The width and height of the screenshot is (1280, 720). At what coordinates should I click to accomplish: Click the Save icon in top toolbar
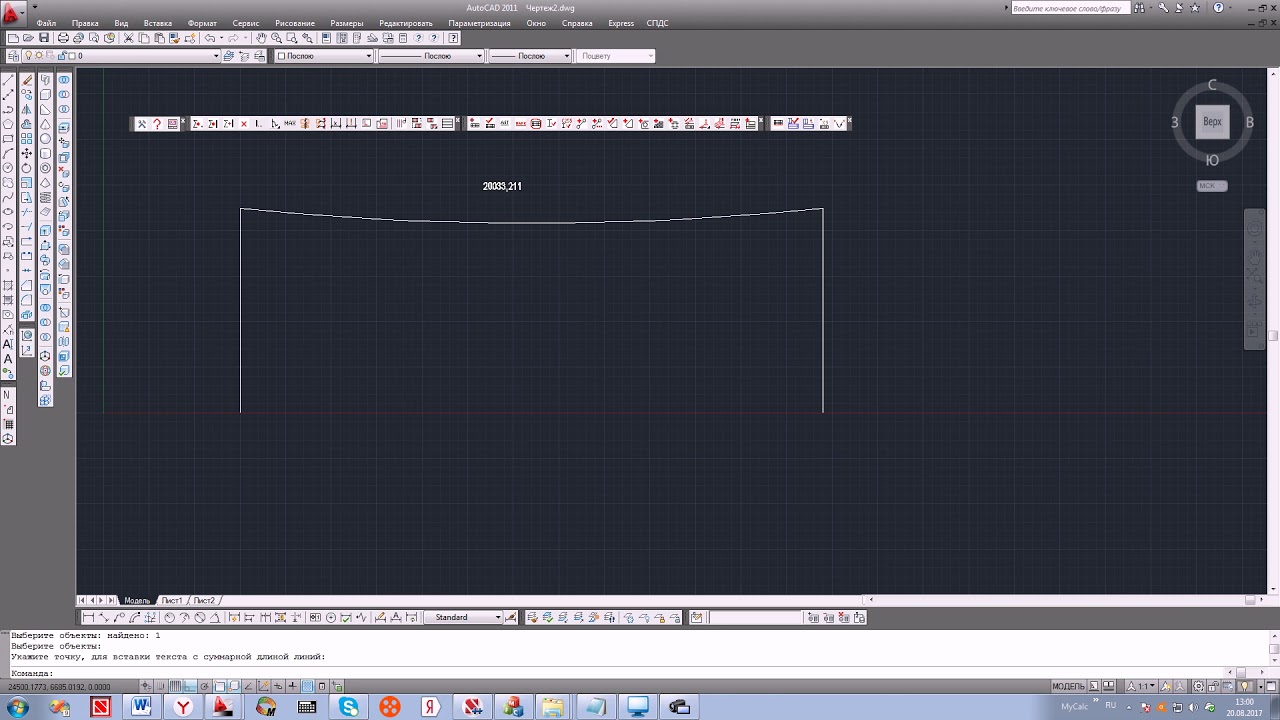tap(44, 38)
